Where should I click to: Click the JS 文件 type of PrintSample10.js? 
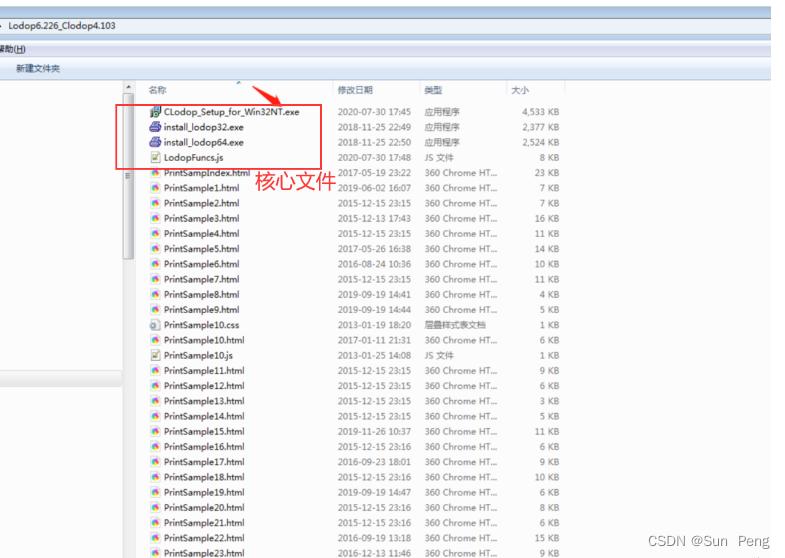tap(439, 355)
